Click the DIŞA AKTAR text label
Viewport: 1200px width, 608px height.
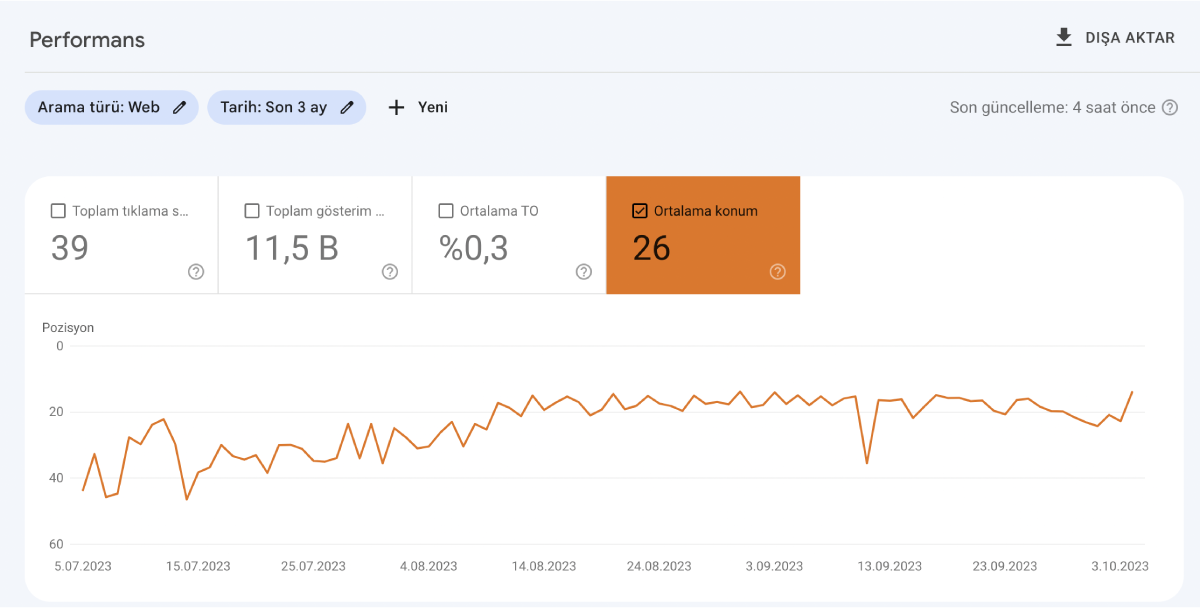pyautogui.click(x=1130, y=38)
